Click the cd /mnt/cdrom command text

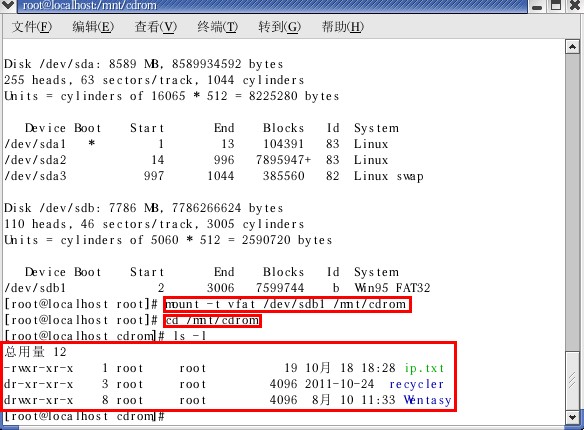click(212, 321)
